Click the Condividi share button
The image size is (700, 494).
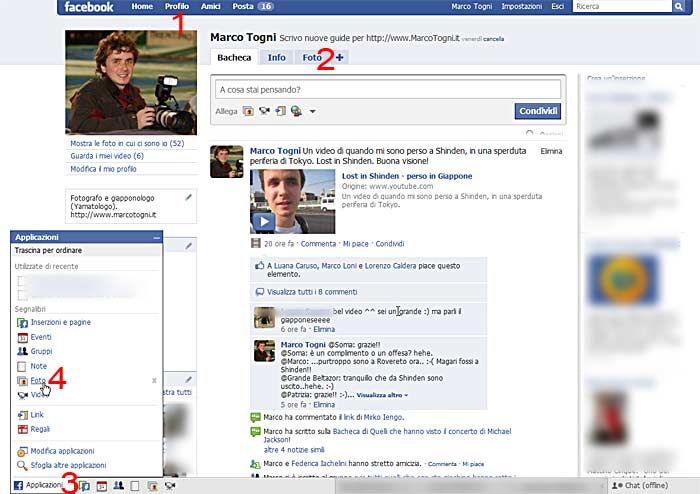538,111
